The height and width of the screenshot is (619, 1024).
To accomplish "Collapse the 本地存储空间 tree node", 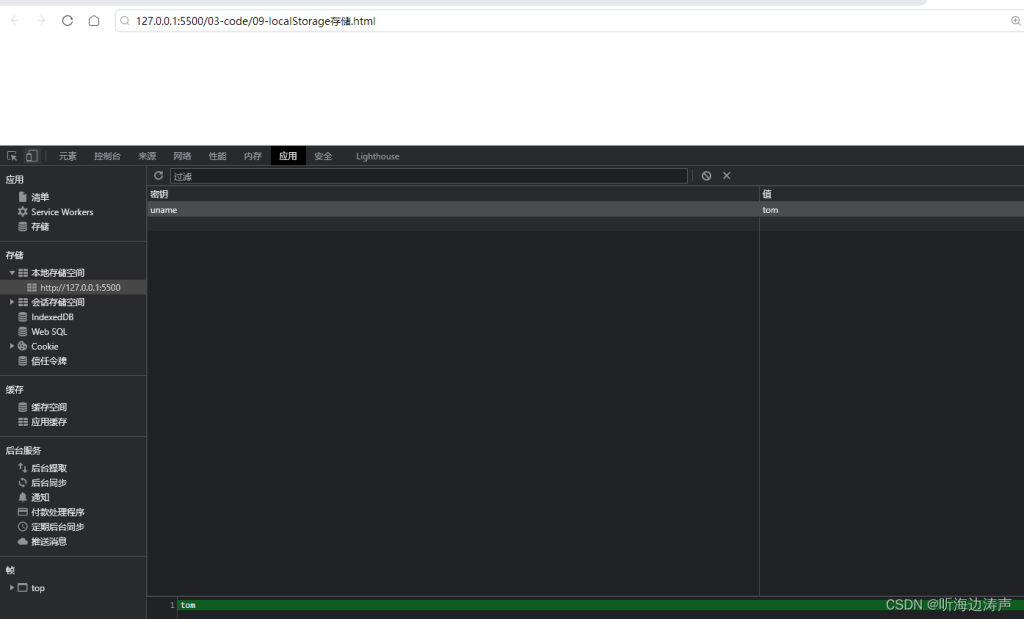I will (x=12, y=272).
